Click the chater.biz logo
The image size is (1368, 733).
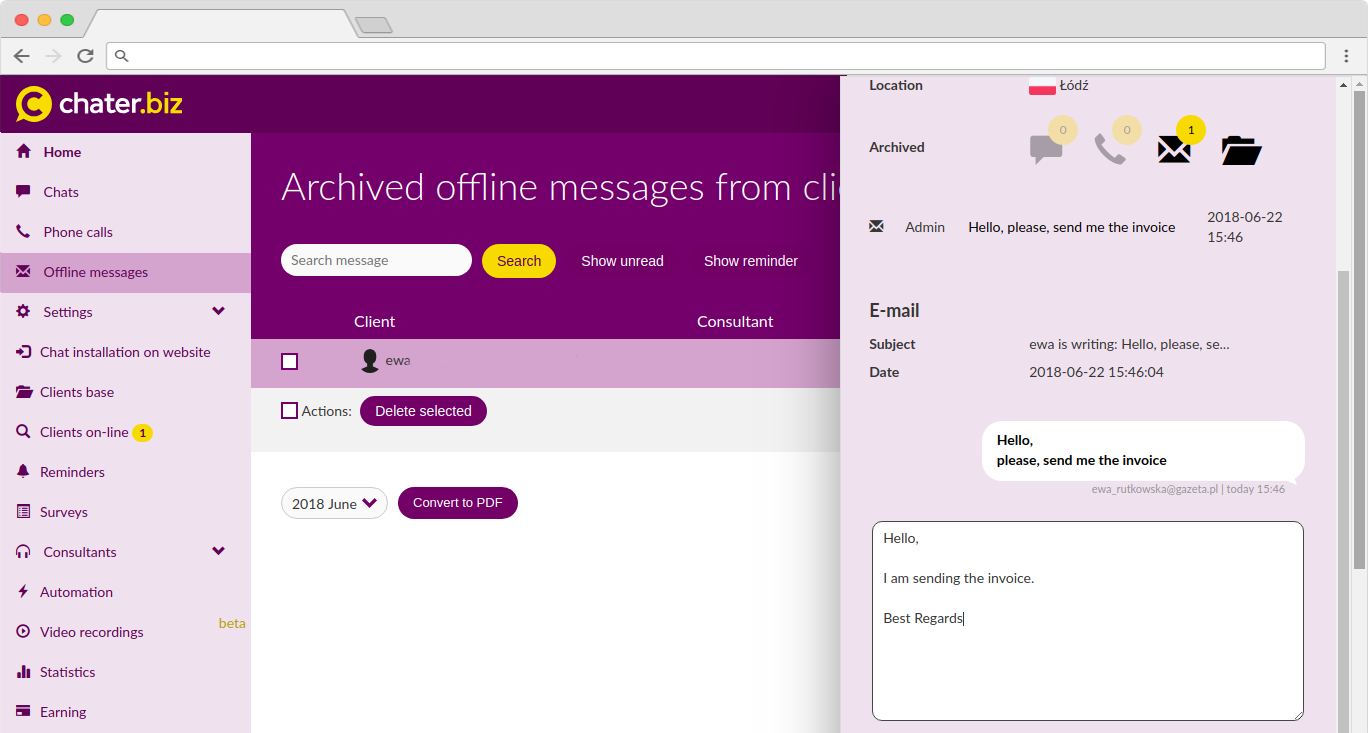coord(99,104)
